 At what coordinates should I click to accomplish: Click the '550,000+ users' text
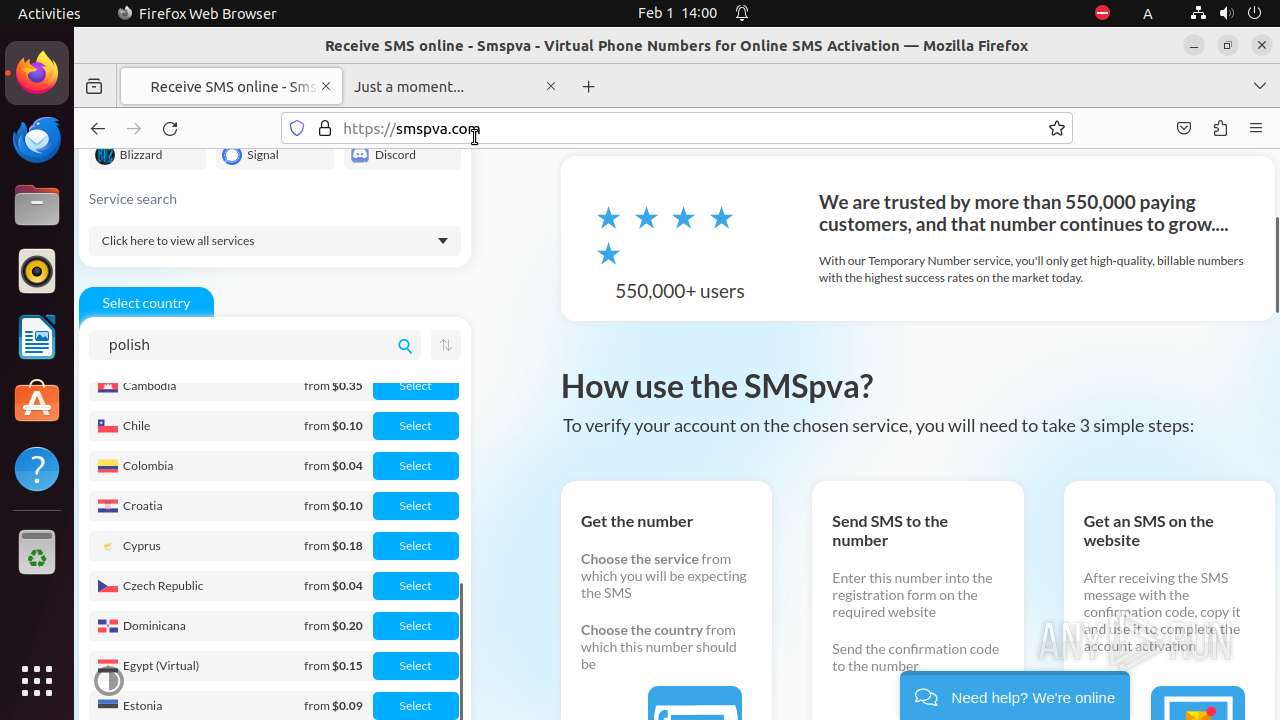coord(680,291)
